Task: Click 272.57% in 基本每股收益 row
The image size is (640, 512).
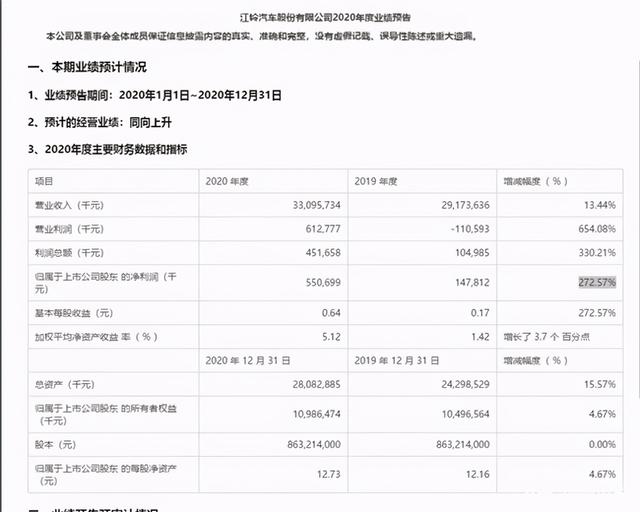Action: pyautogui.click(x=597, y=313)
